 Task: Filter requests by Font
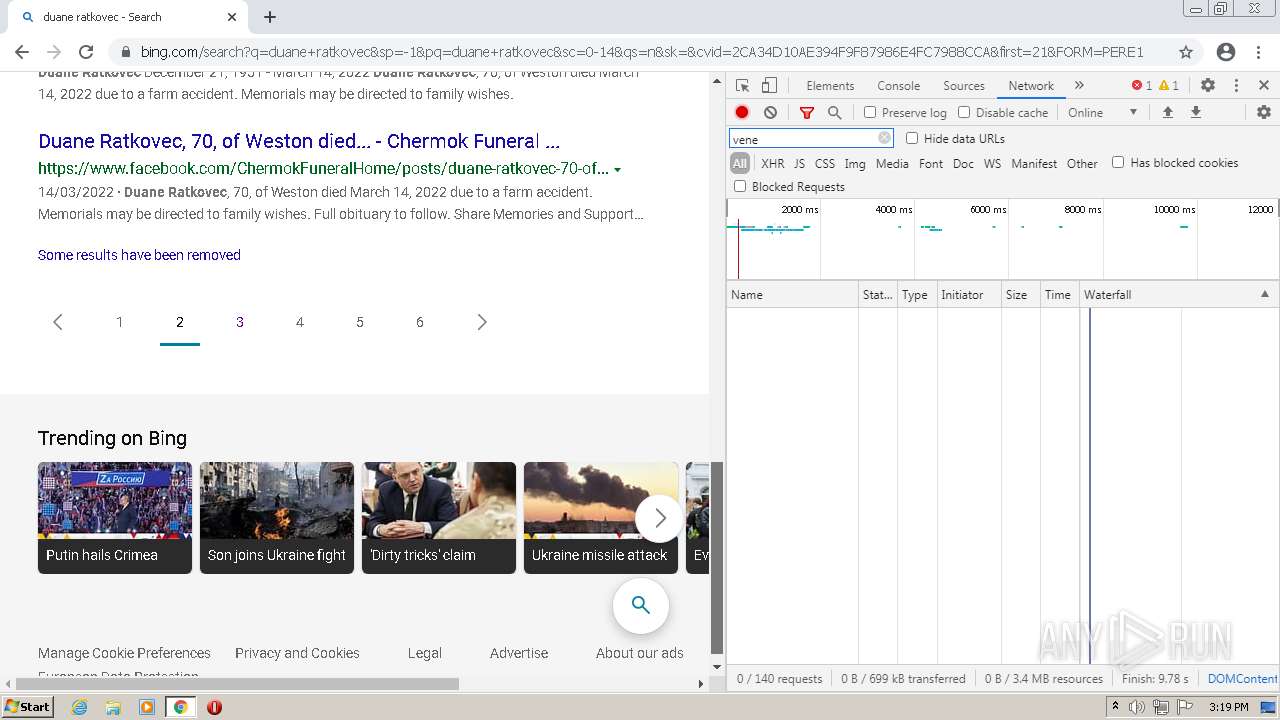click(x=931, y=163)
